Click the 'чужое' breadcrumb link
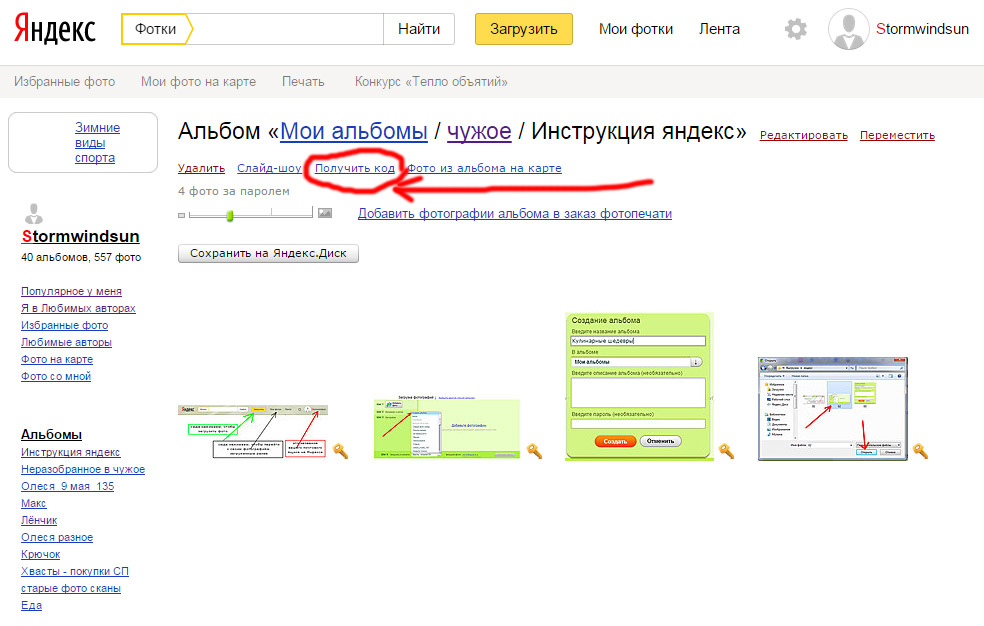The width and height of the screenshot is (984, 626). coord(479,131)
